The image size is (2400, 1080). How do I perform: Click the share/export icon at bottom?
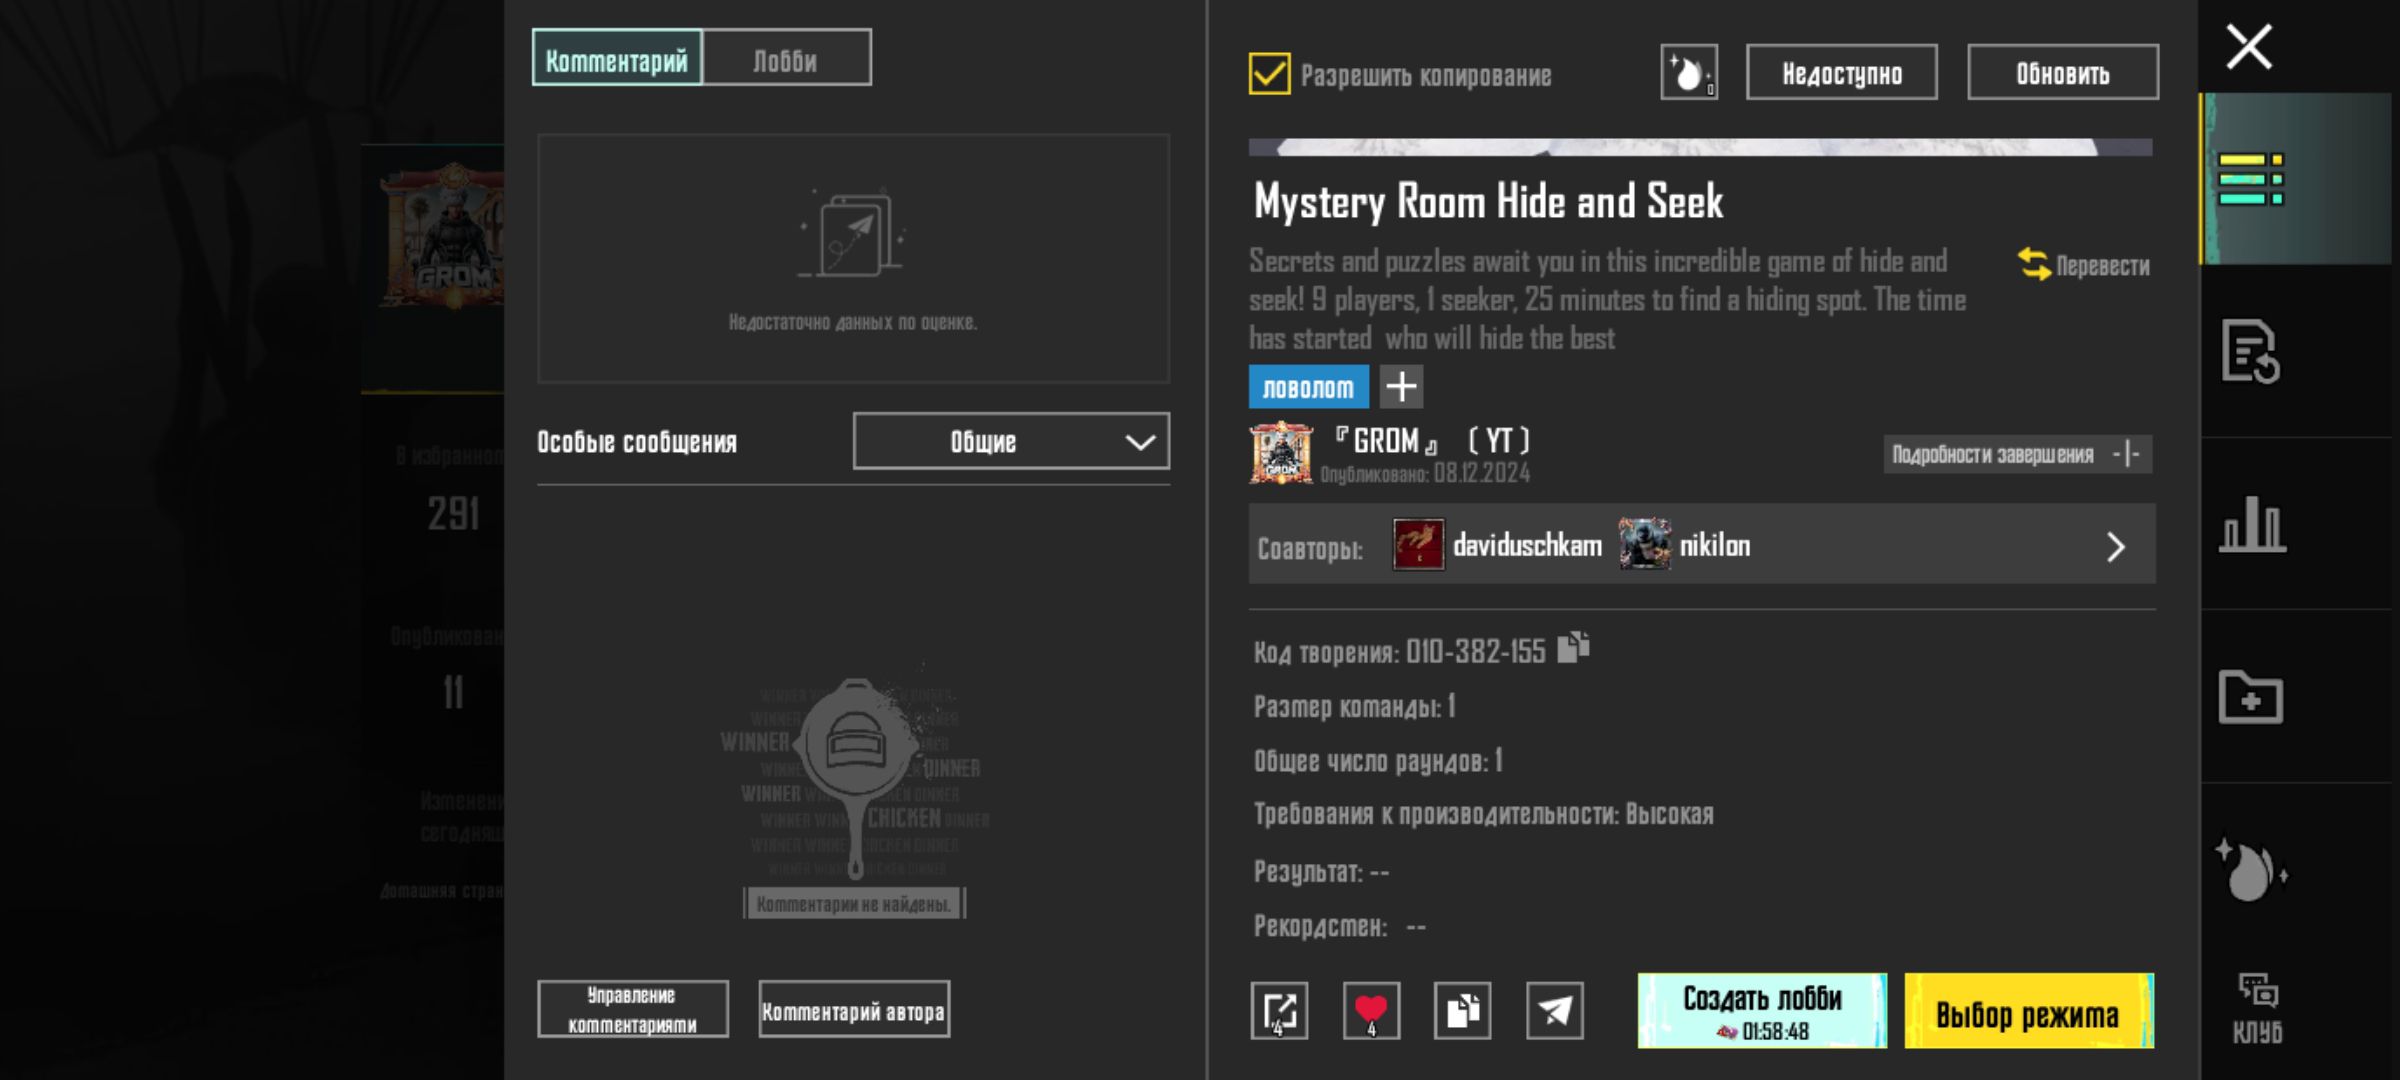click(x=1279, y=1011)
